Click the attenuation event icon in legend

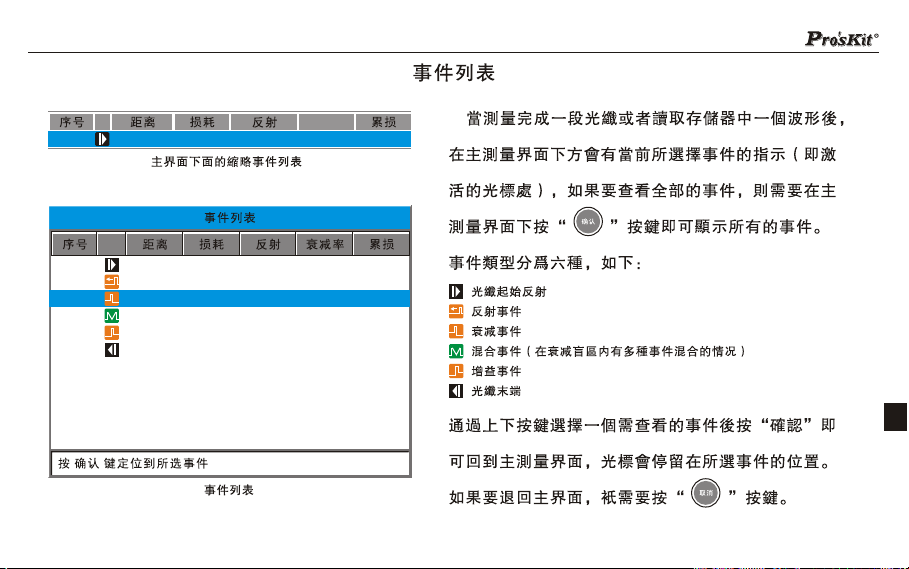coord(456,331)
